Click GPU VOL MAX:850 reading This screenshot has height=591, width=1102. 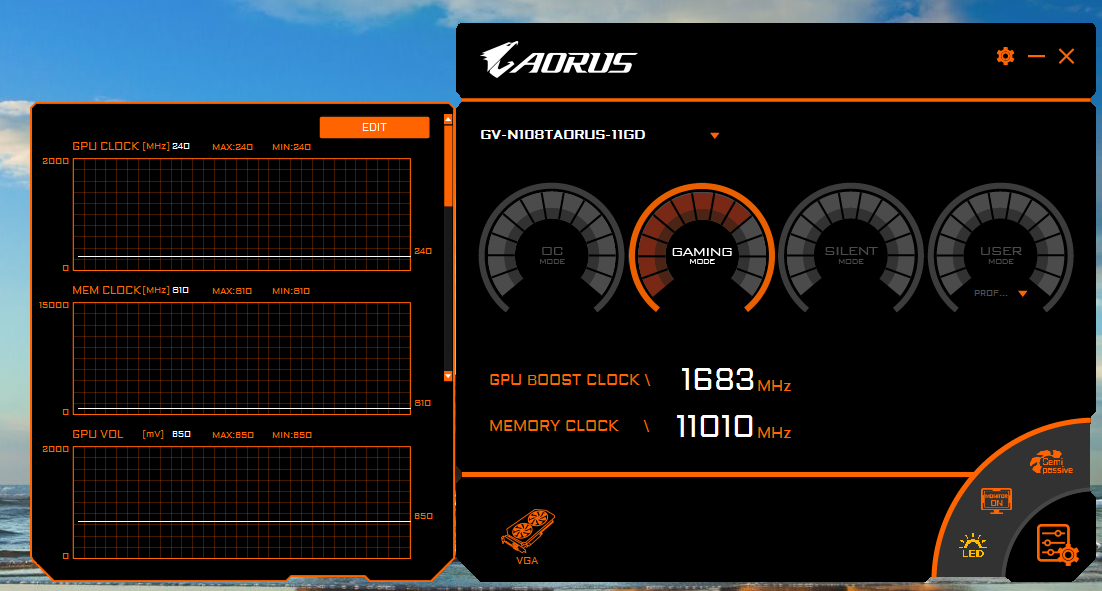pyautogui.click(x=233, y=435)
